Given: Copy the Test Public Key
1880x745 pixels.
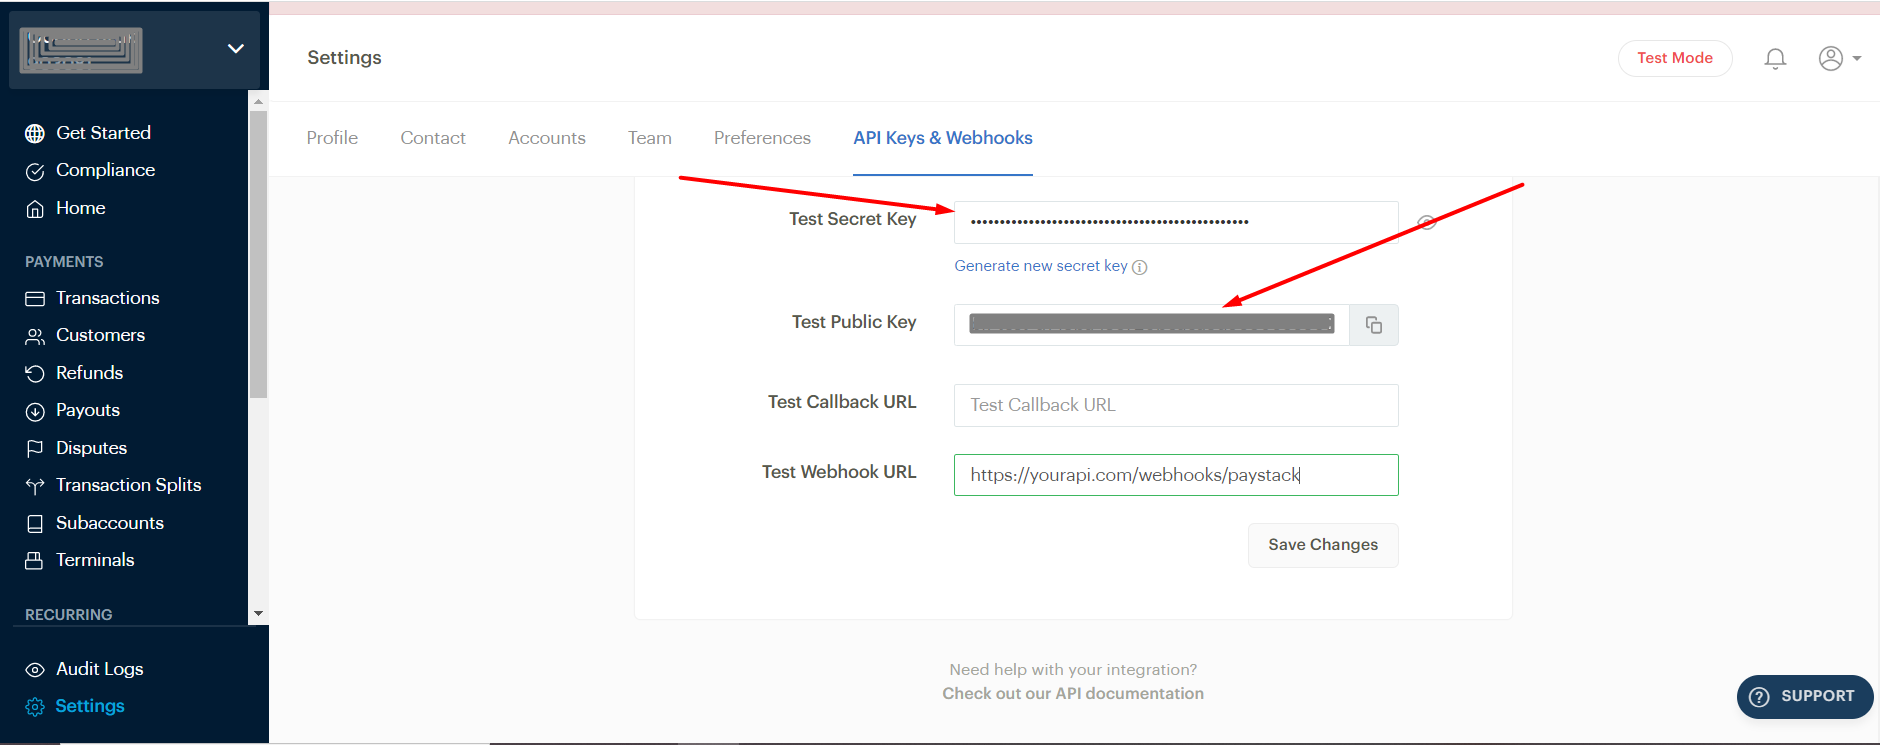Looking at the screenshot, I should click(1373, 325).
